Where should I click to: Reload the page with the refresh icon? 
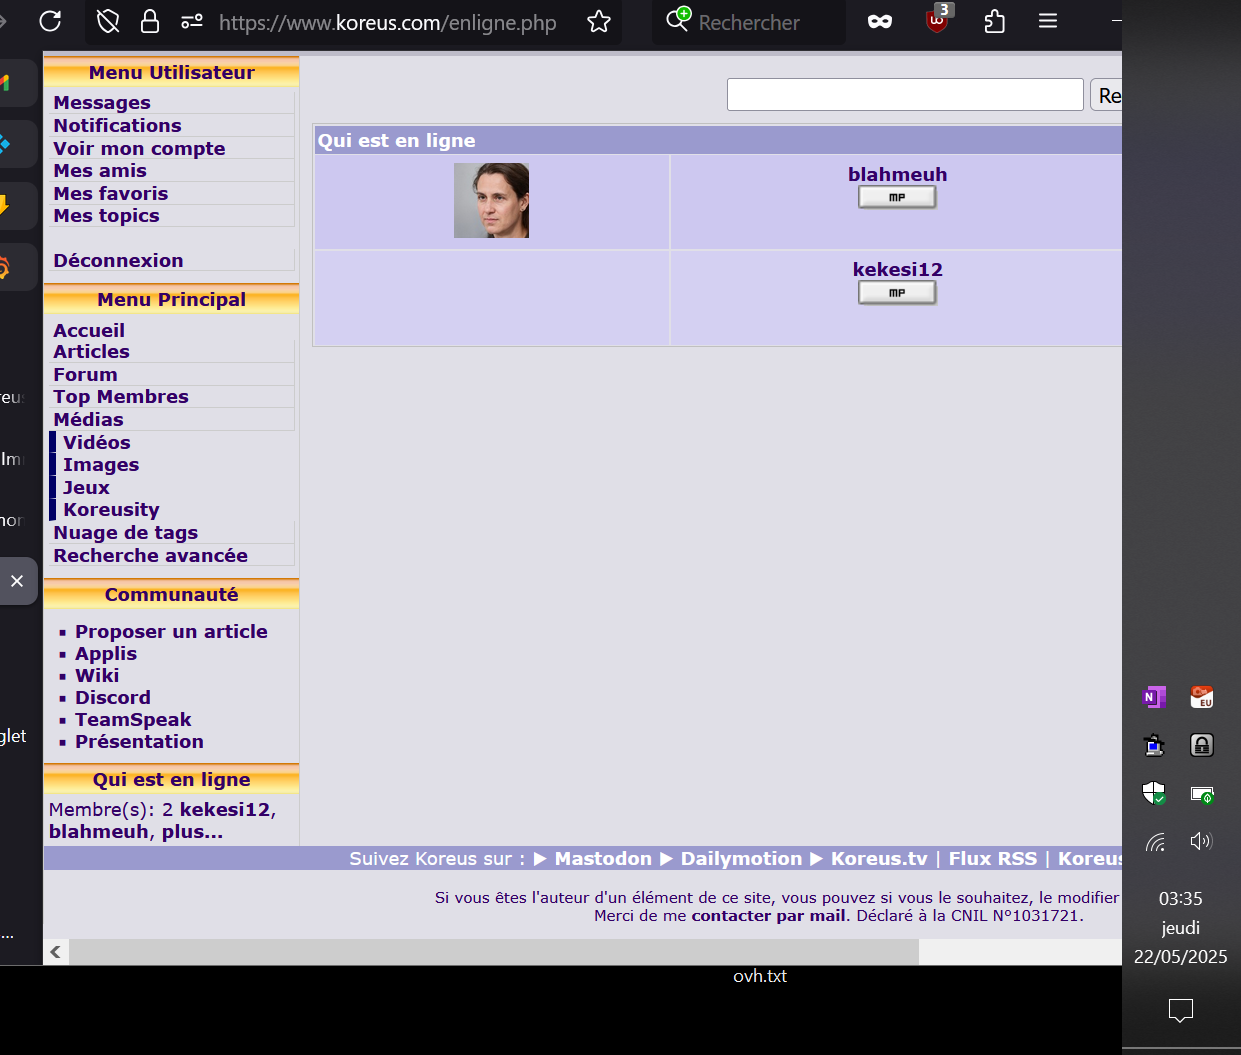pos(50,21)
